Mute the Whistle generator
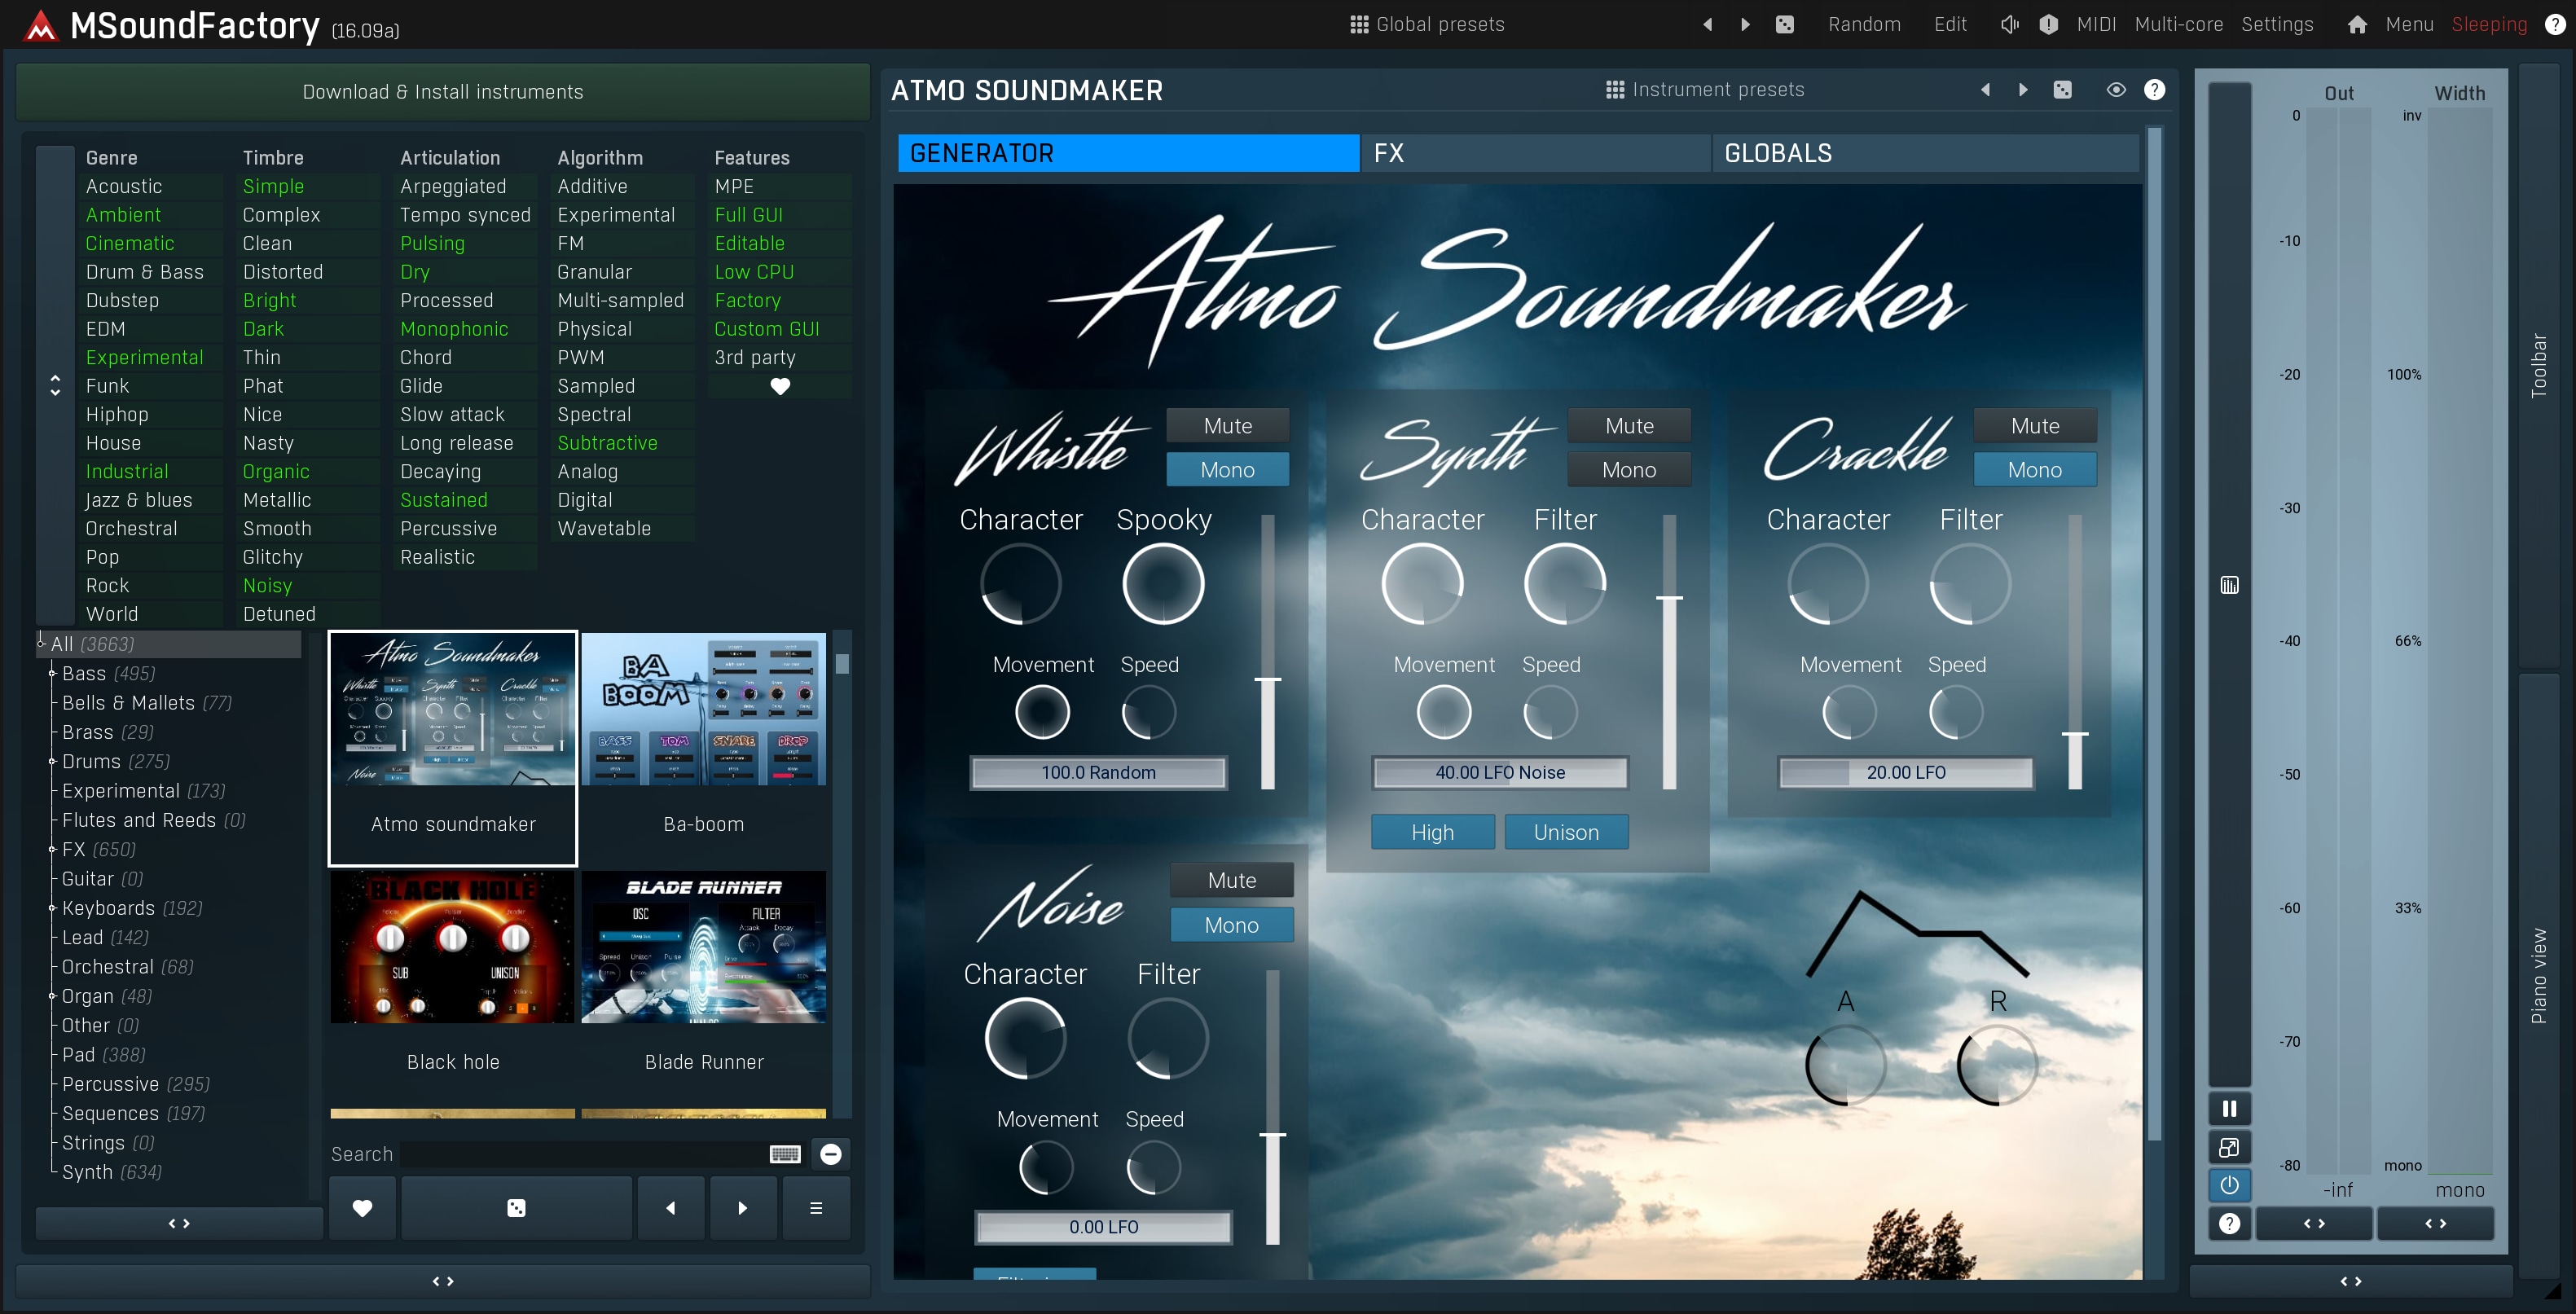Viewport: 2576px width, 1314px height. point(1227,426)
